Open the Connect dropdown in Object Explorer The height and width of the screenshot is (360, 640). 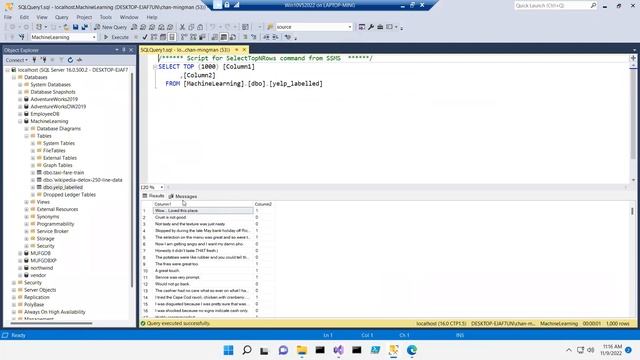17,60
